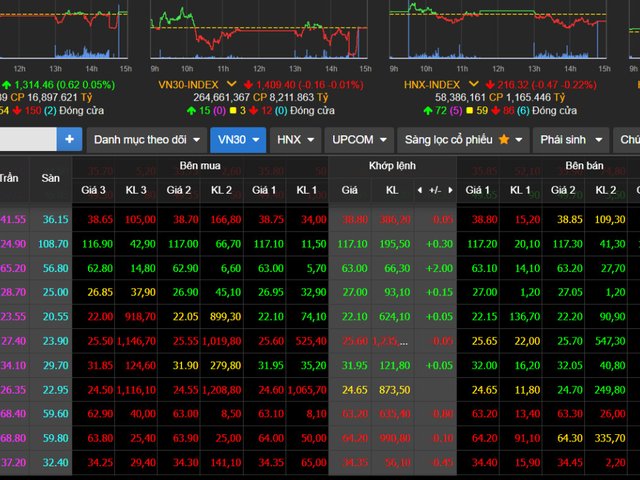Sort by the Trần column header
640x480 pixels.
click(10, 178)
